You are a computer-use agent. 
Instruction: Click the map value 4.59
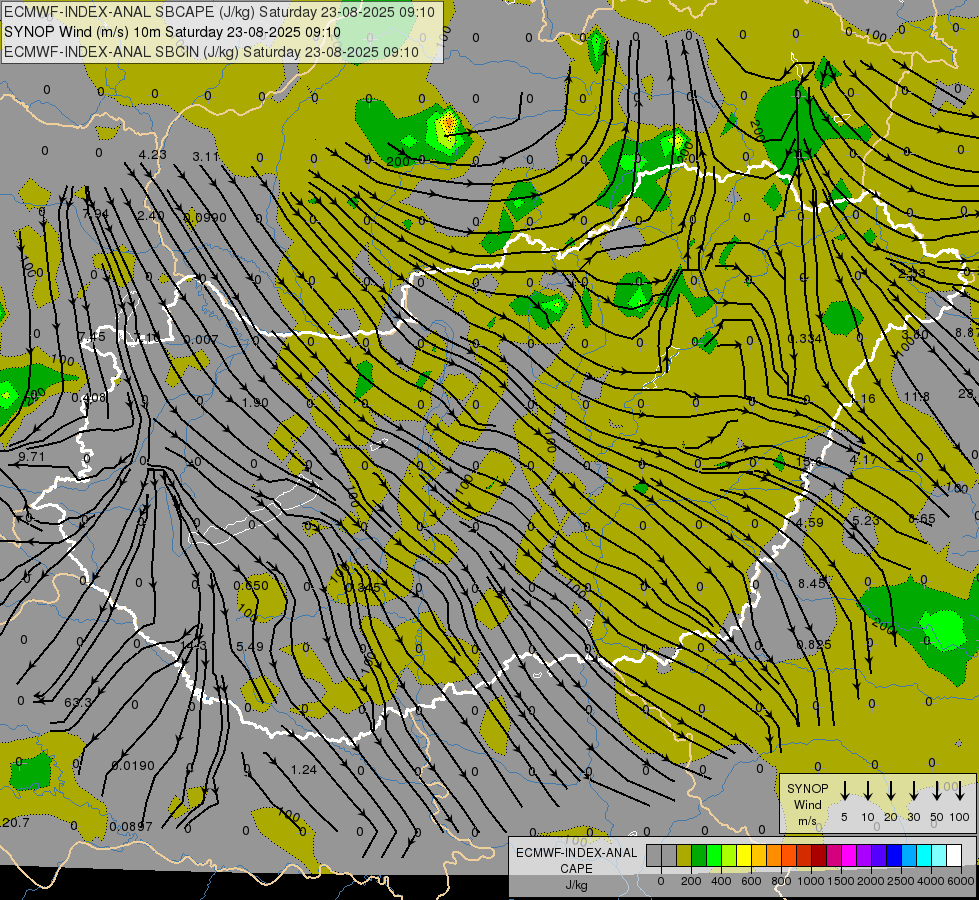click(x=809, y=522)
